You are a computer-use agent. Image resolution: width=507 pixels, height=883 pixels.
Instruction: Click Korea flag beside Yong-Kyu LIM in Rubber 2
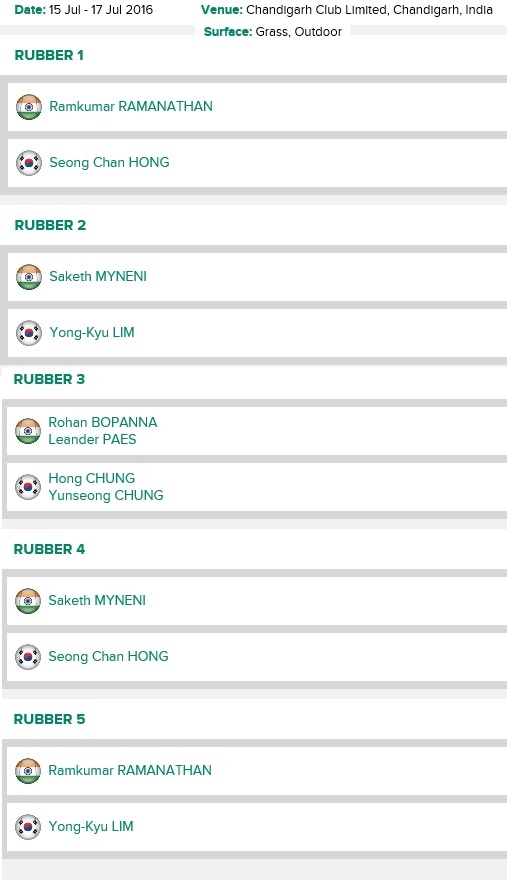[29, 333]
